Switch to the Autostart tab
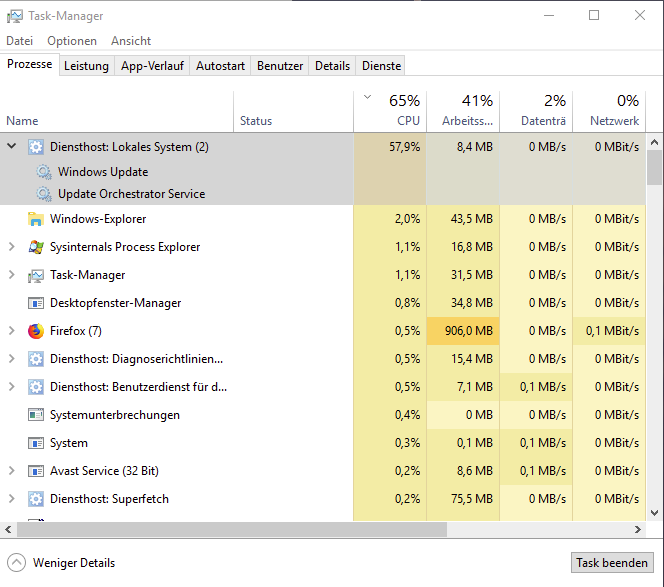This screenshot has height=587, width=664. click(x=220, y=66)
